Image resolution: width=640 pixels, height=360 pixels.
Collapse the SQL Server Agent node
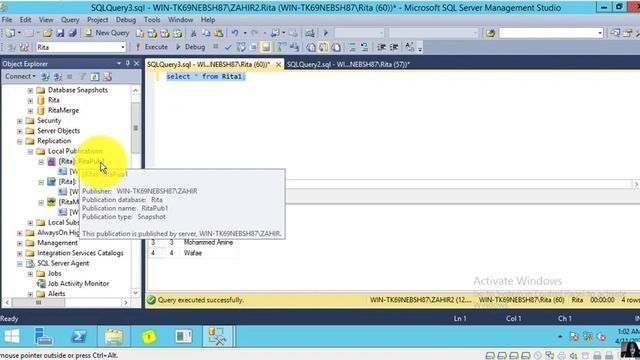coord(20,264)
